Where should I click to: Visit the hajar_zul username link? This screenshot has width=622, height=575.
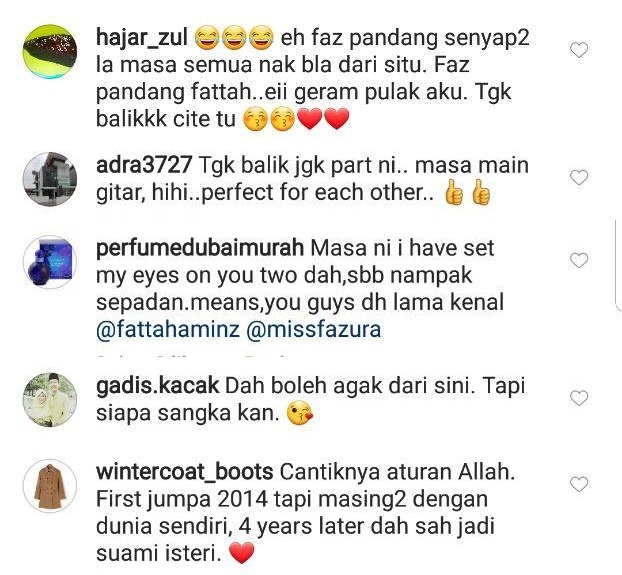pos(142,38)
